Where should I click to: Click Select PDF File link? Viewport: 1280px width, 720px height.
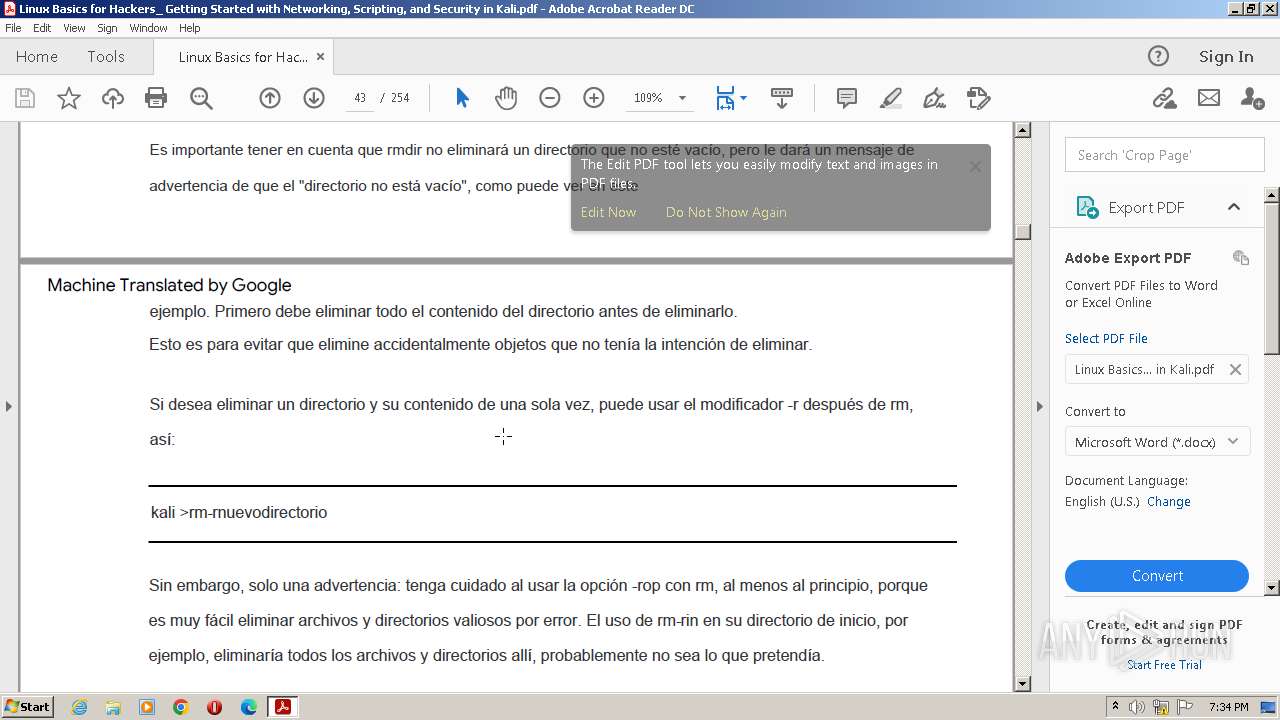coord(1106,339)
